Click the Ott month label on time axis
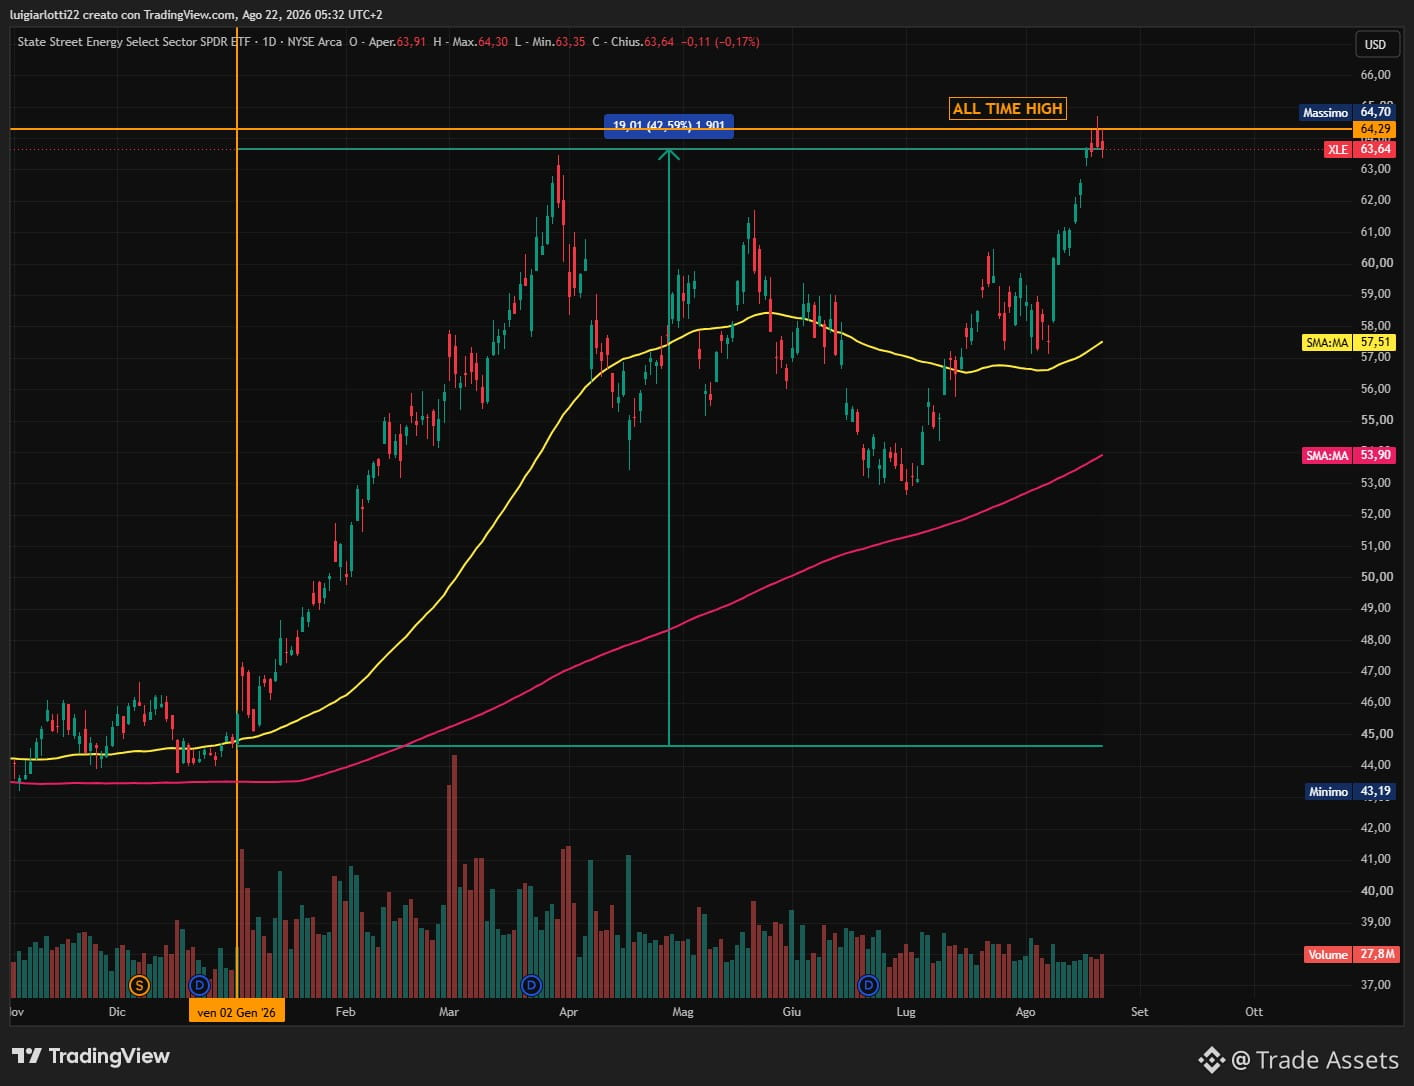Image resolution: width=1414 pixels, height=1086 pixels. 1254,1012
